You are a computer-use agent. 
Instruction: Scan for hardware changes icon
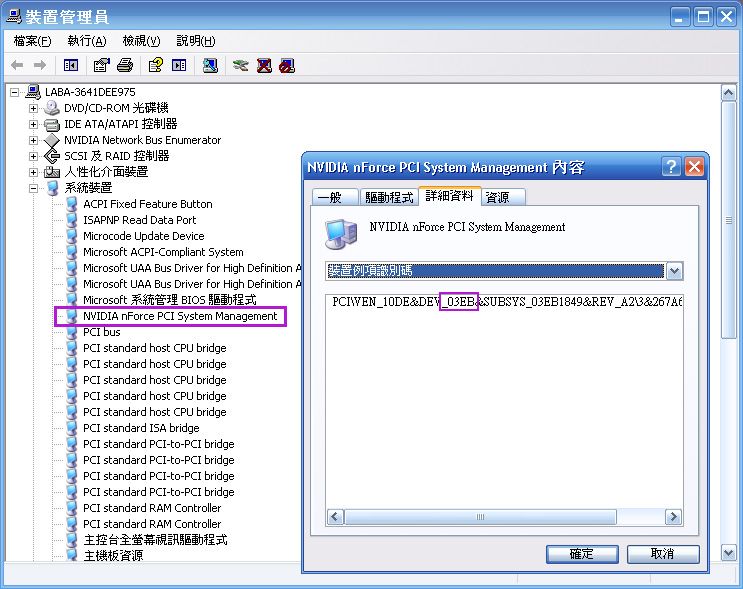210,65
